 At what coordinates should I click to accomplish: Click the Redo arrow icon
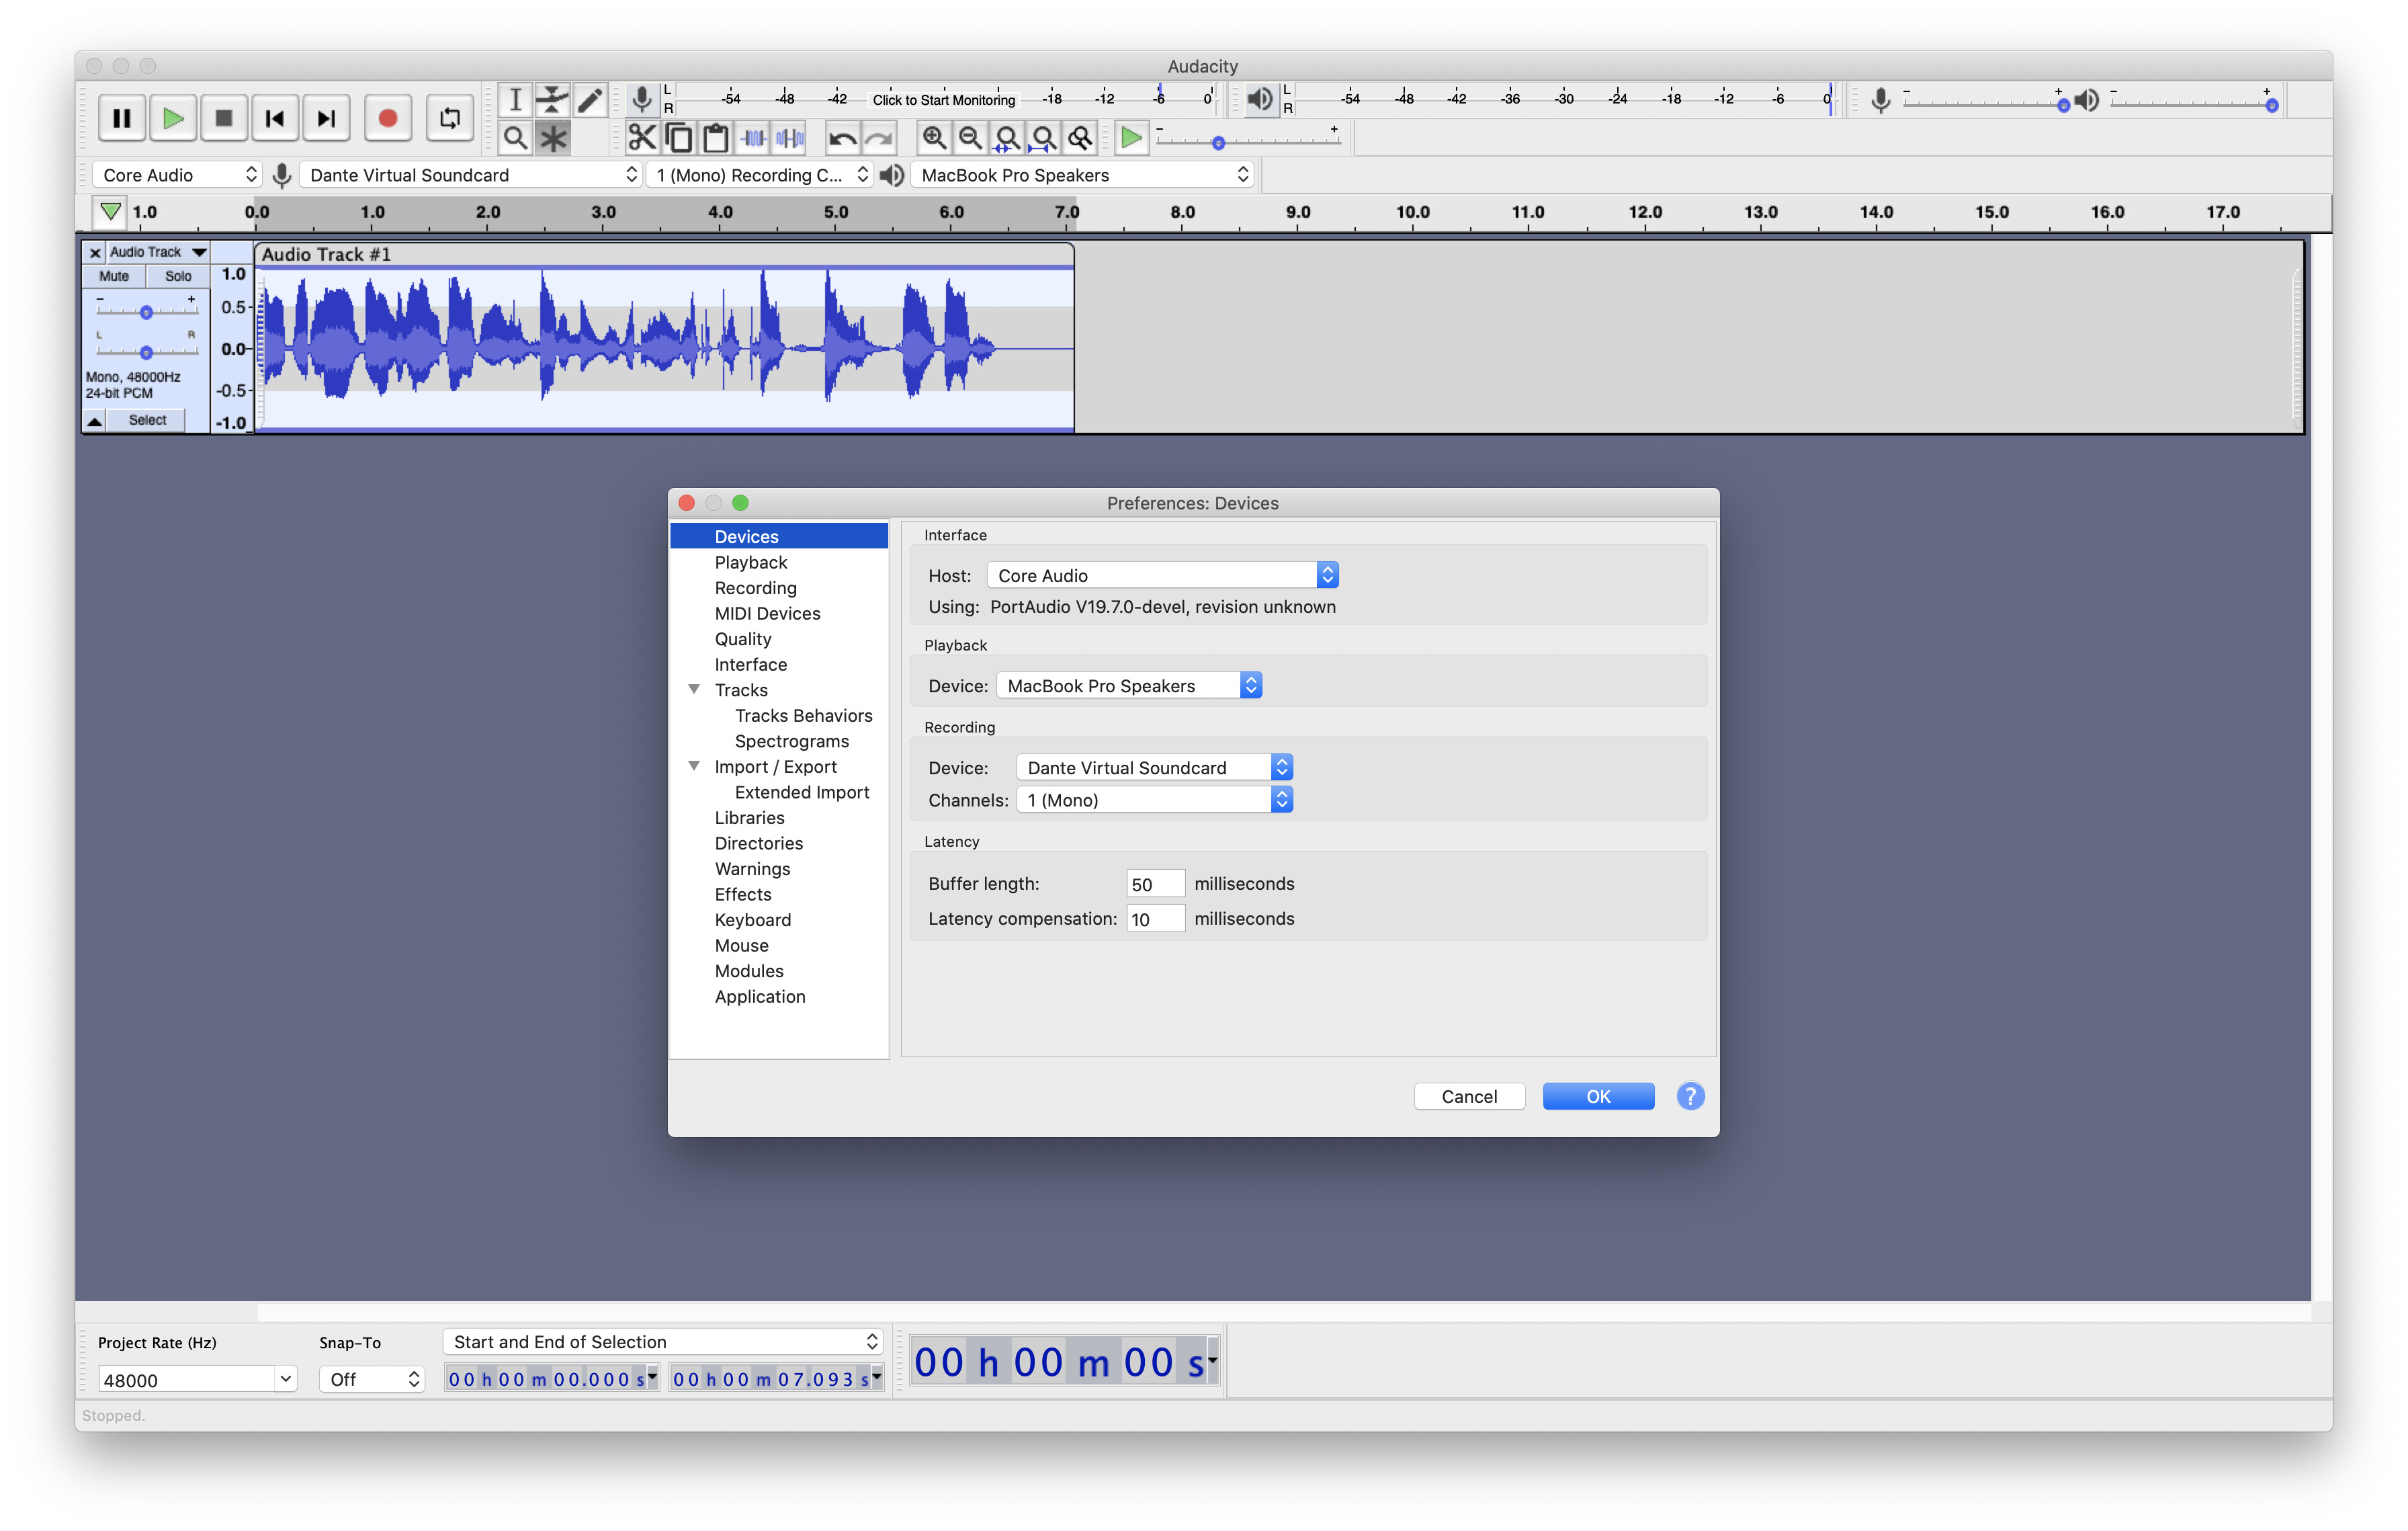pyautogui.click(x=879, y=138)
